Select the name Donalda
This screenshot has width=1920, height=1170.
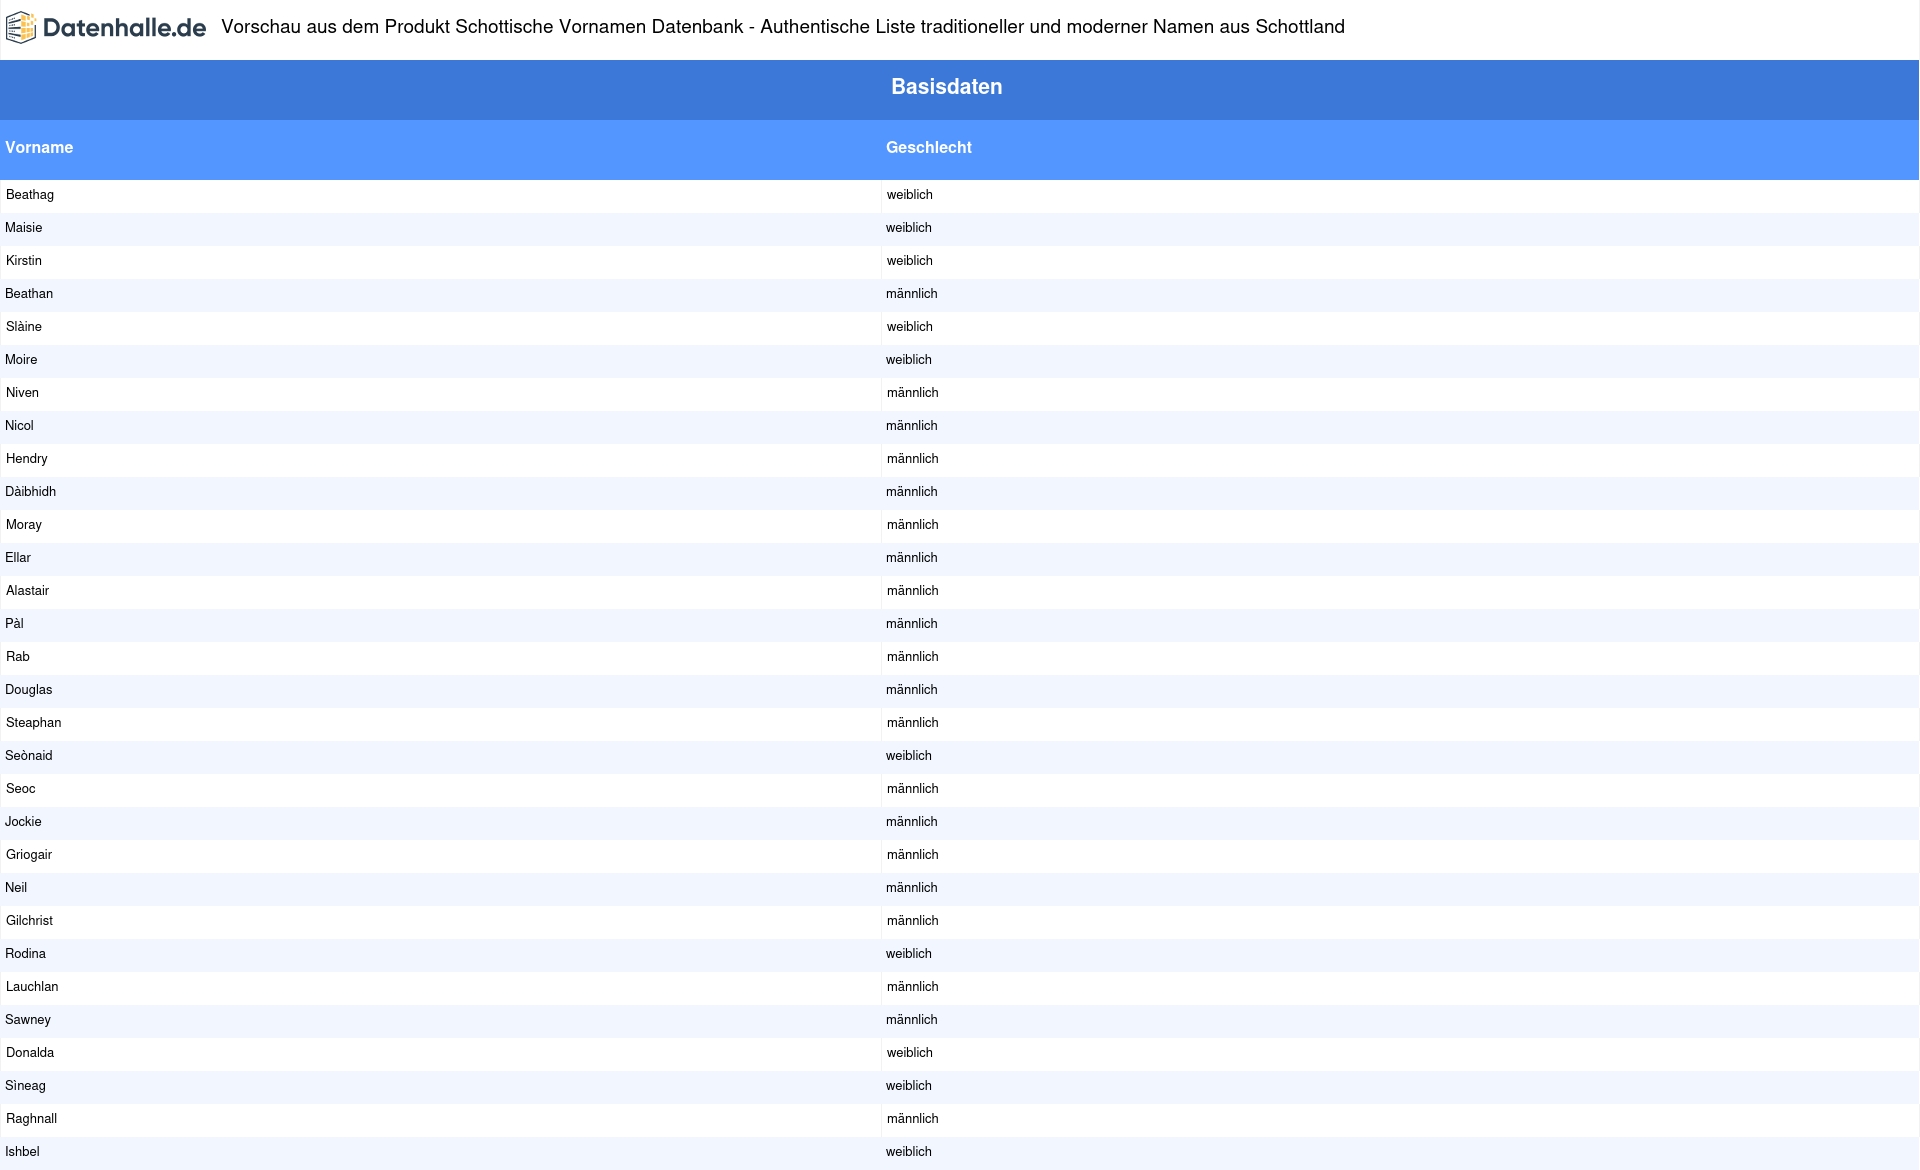click(30, 1053)
